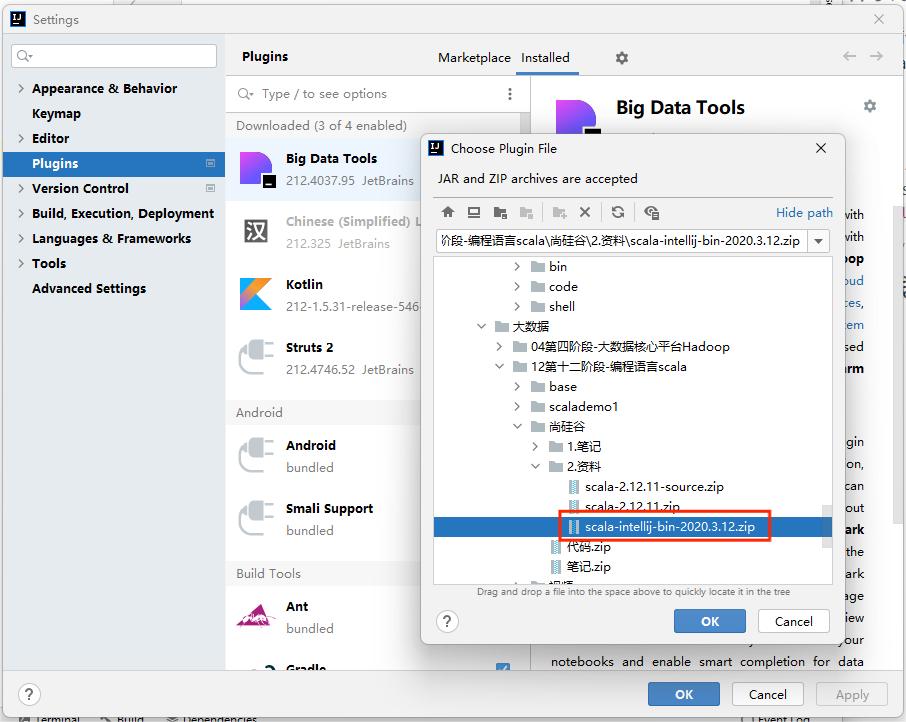906x722 pixels.
Task: Expand Tools settings section
Action: click(21, 263)
